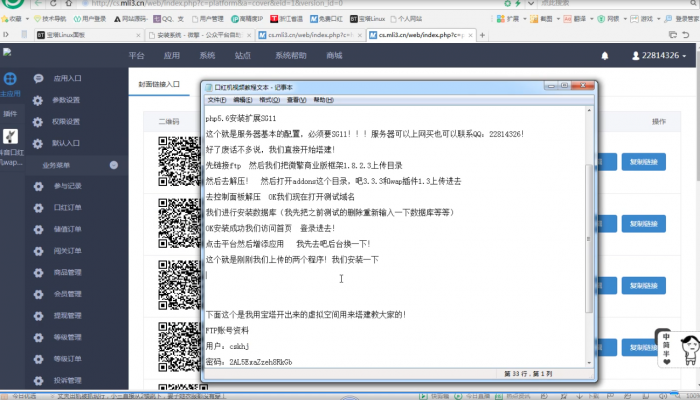Click the notification bell icon
The image size is (700, 400).
[x=604, y=56]
